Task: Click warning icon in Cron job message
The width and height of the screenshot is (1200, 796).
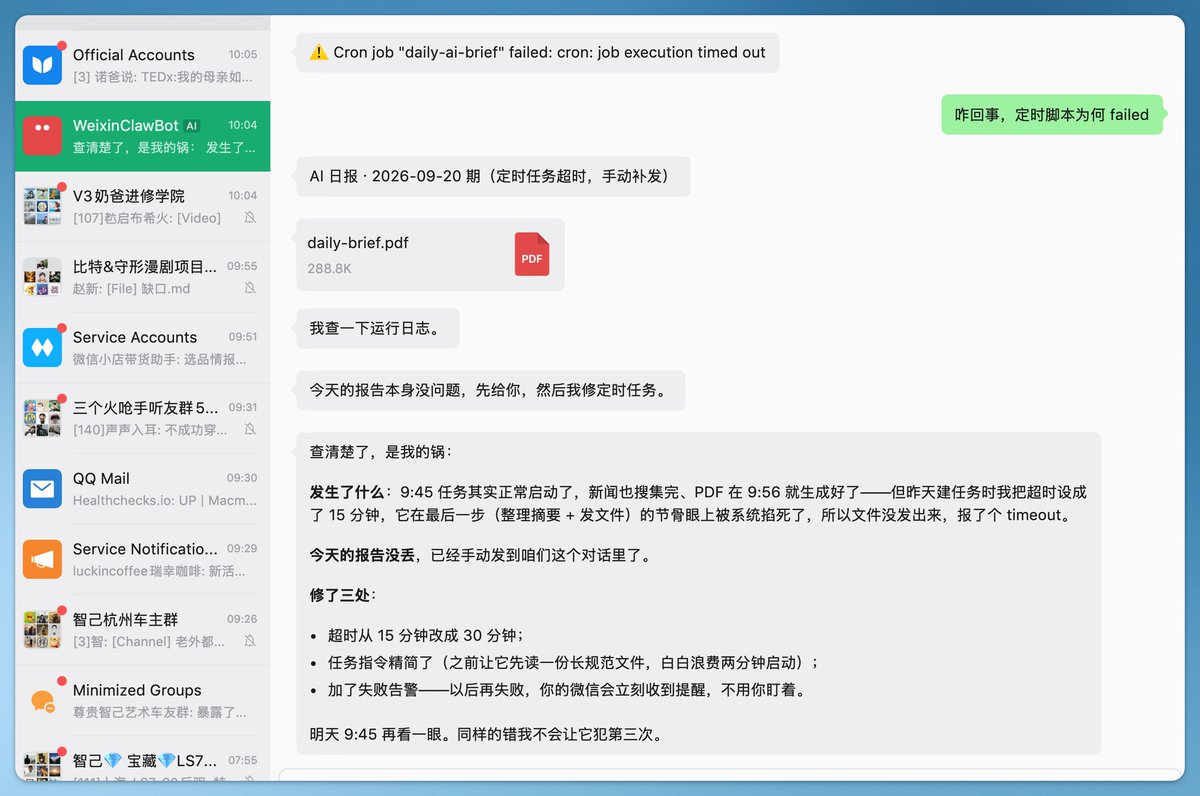Action: click(319, 53)
